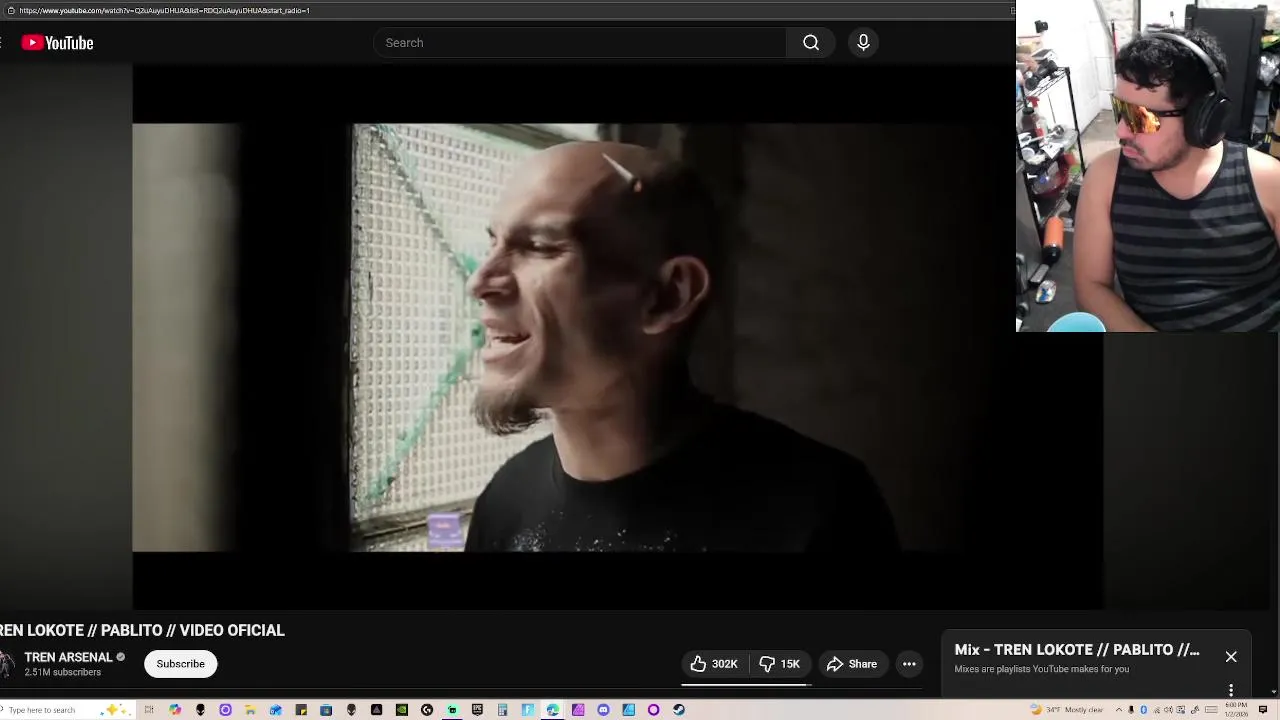
Task: Open the Mix playlist options menu
Action: 1231,690
